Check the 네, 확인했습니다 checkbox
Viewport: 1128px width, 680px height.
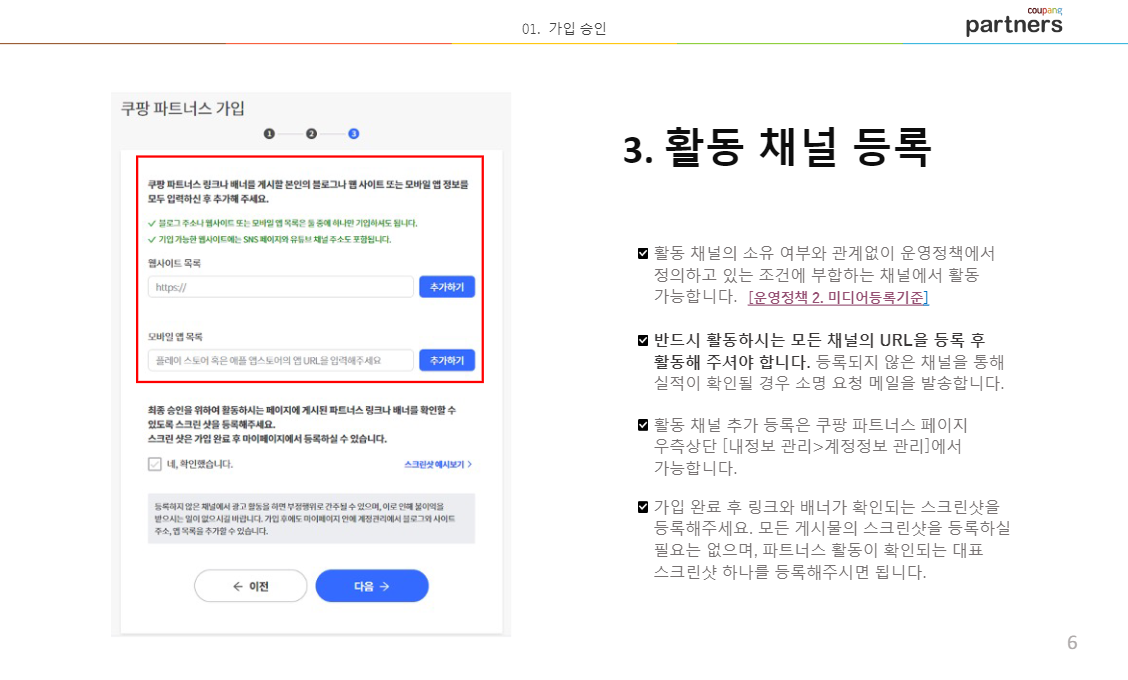coord(153,464)
